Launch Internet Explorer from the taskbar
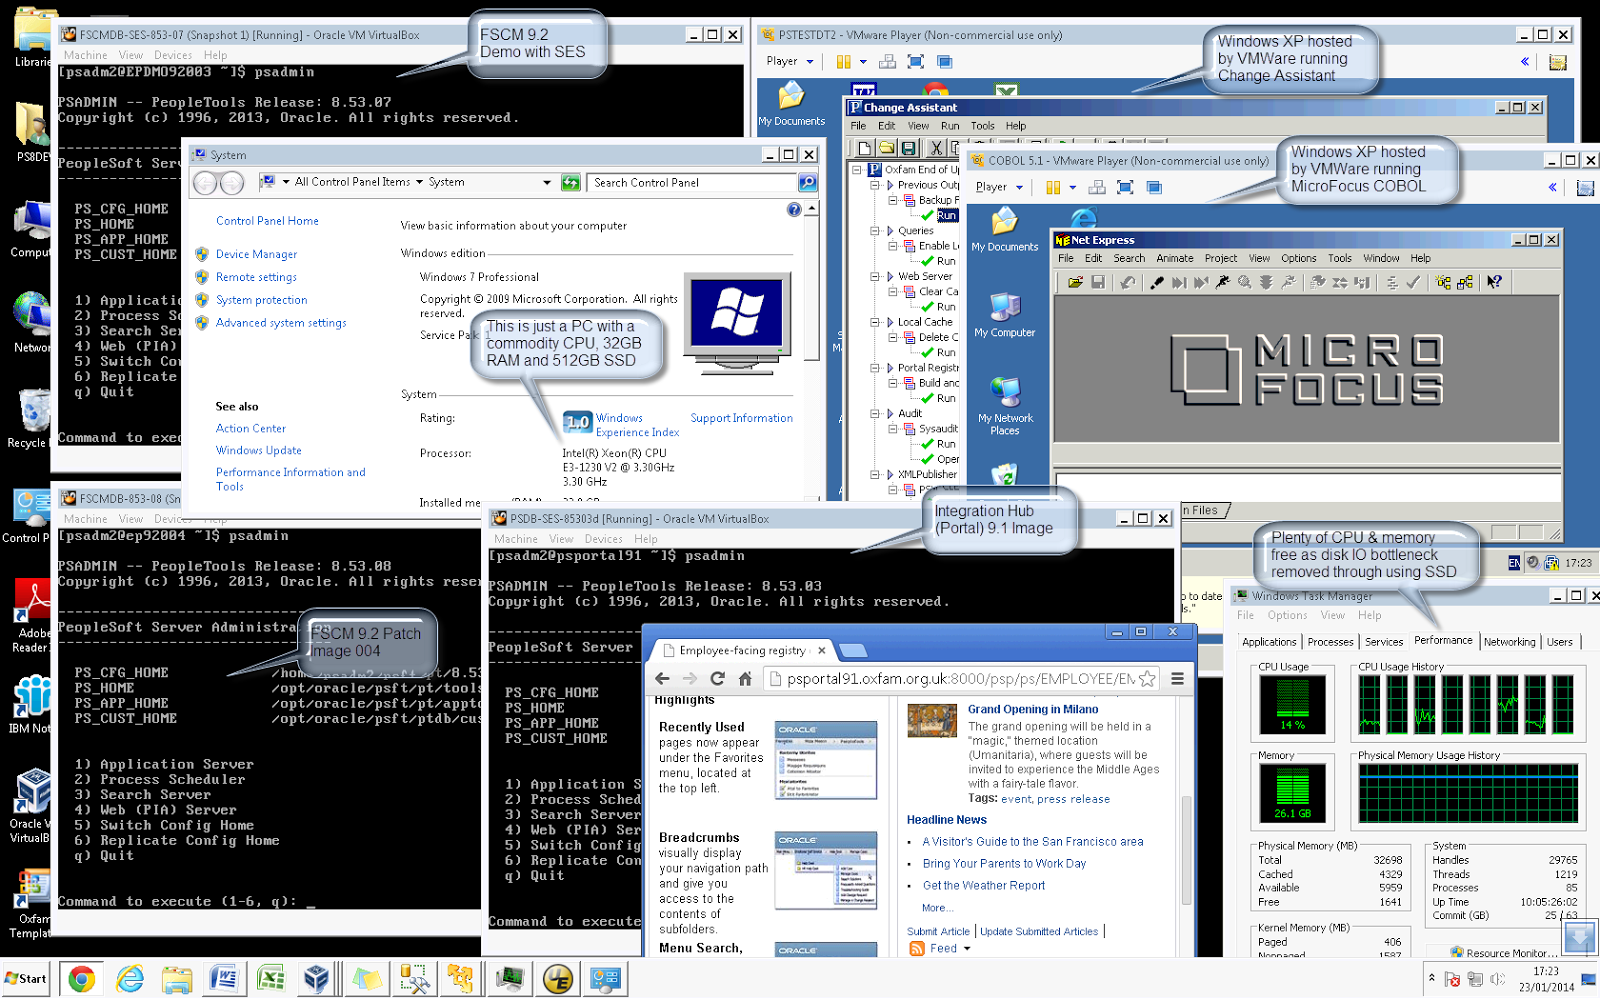 point(130,979)
